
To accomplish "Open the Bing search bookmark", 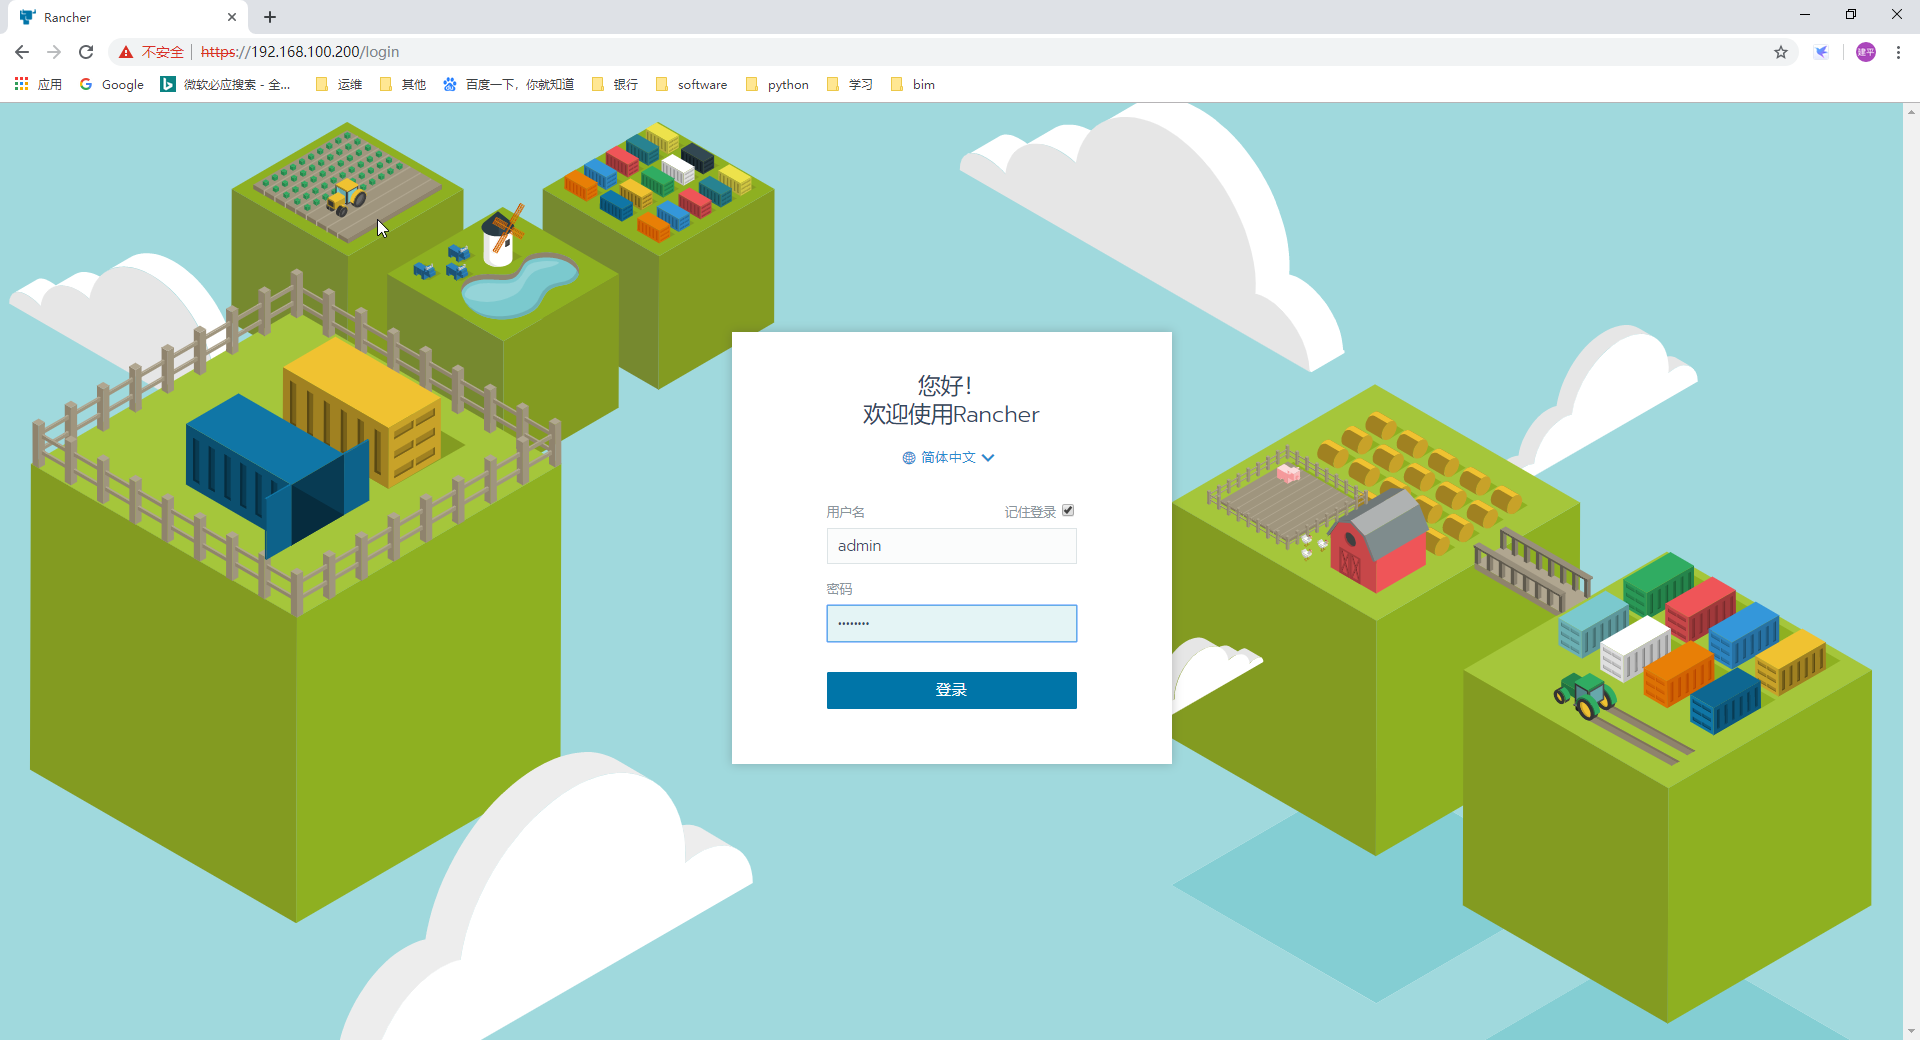I will click(226, 84).
